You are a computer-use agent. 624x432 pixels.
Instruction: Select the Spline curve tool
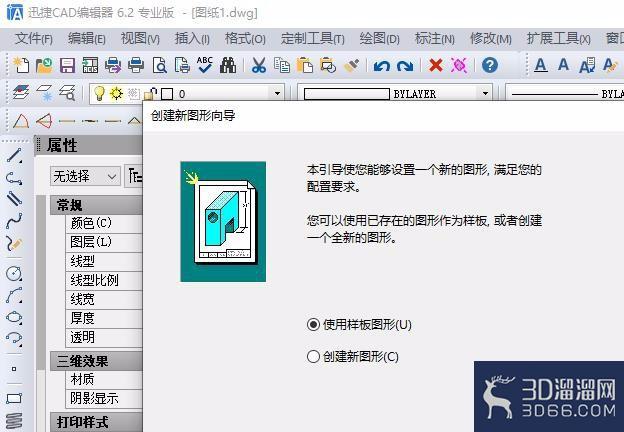click(x=14, y=221)
